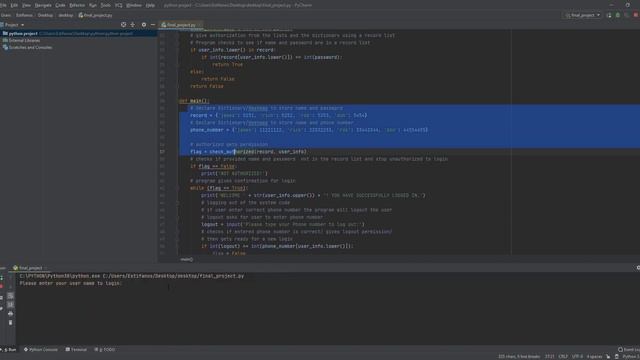Screen dimensions: 640x360
Task: Open the Code menu
Action: click(60, 5)
